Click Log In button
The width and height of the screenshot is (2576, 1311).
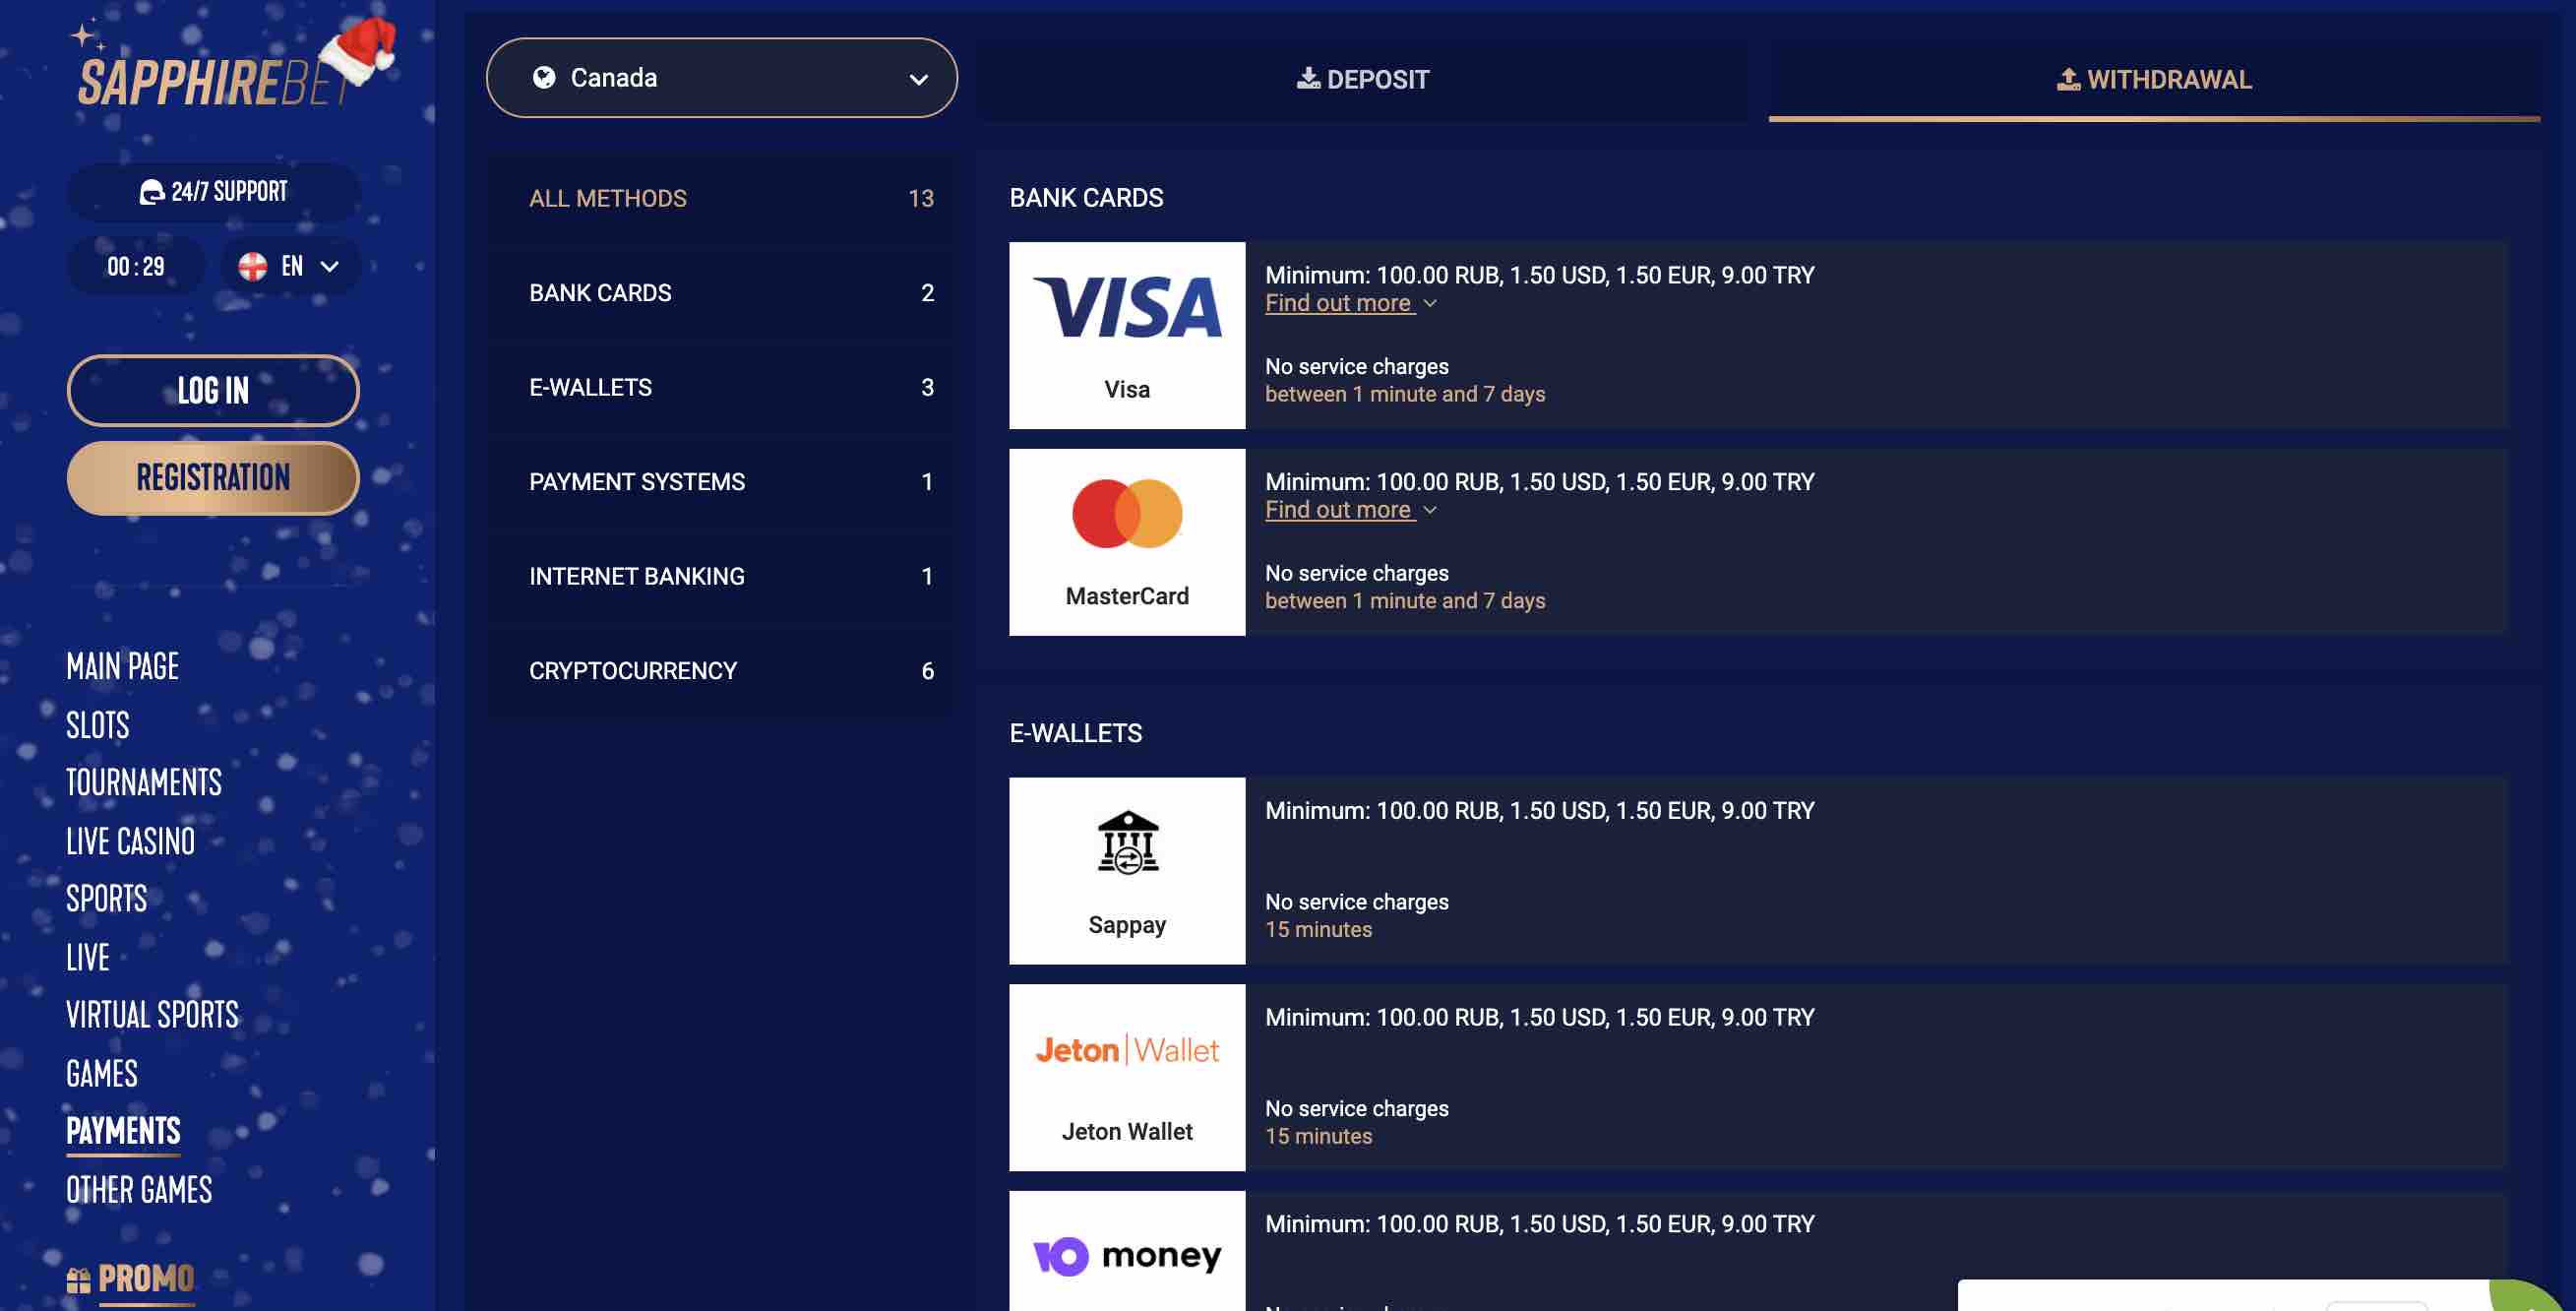[213, 388]
